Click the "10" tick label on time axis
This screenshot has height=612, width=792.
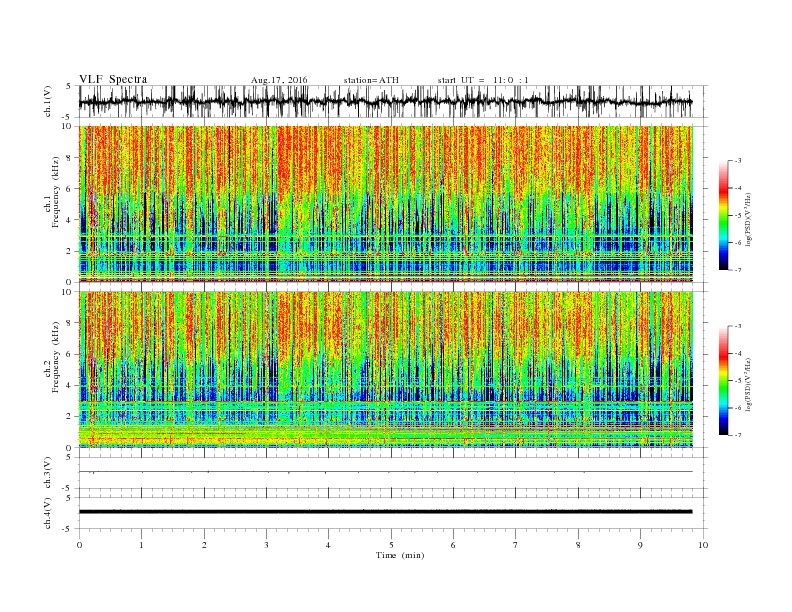click(x=703, y=545)
